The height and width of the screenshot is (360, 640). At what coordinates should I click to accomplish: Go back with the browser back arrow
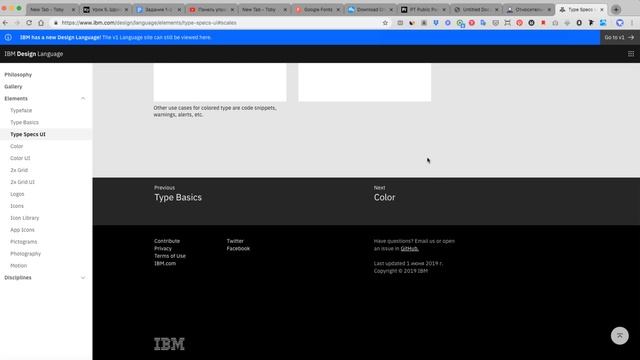tap(5, 23)
